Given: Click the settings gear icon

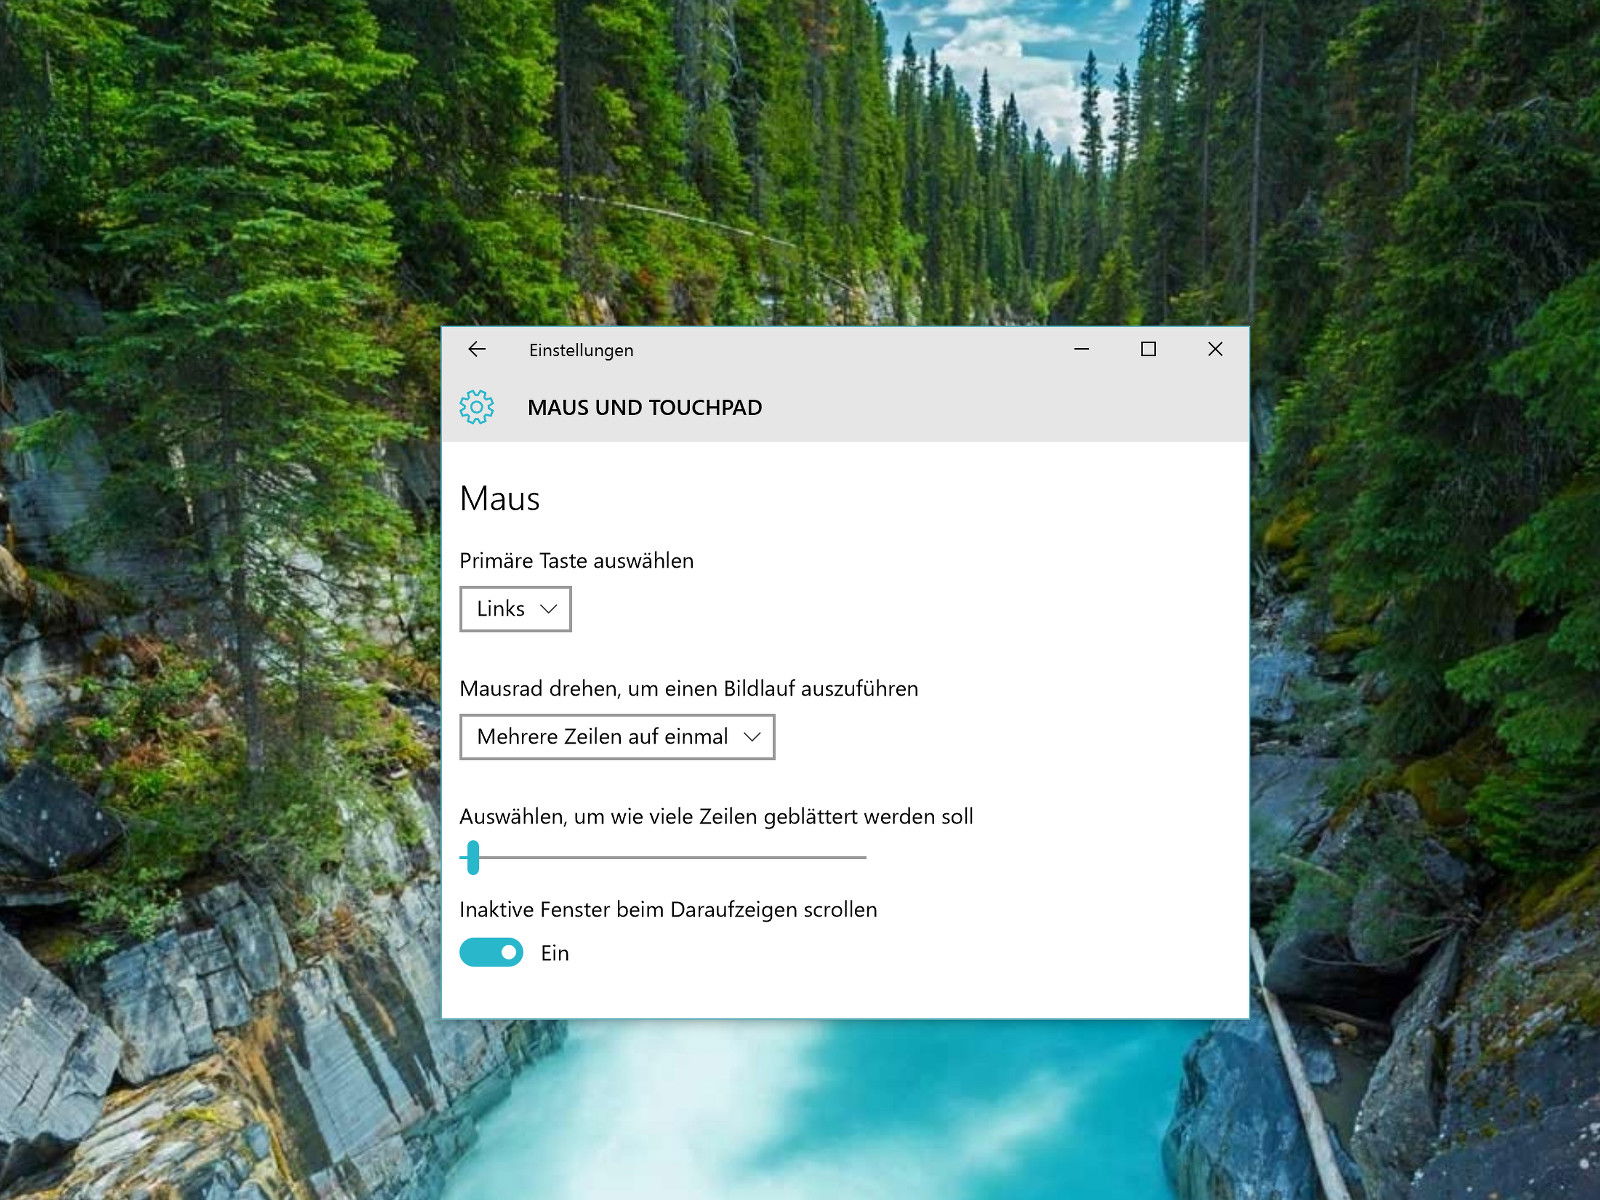Looking at the screenshot, I should click(477, 407).
